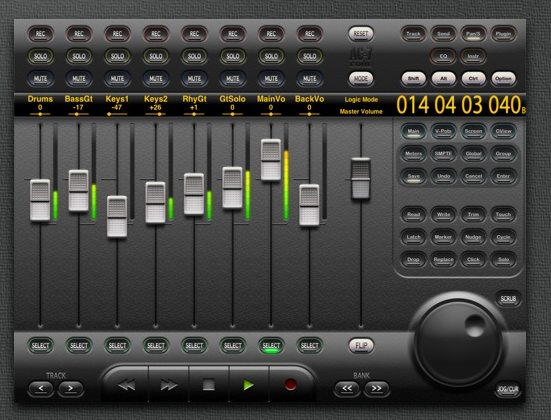The image size is (551, 420).
Task: Select the EQ assignment button
Action: tap(443, 56)
